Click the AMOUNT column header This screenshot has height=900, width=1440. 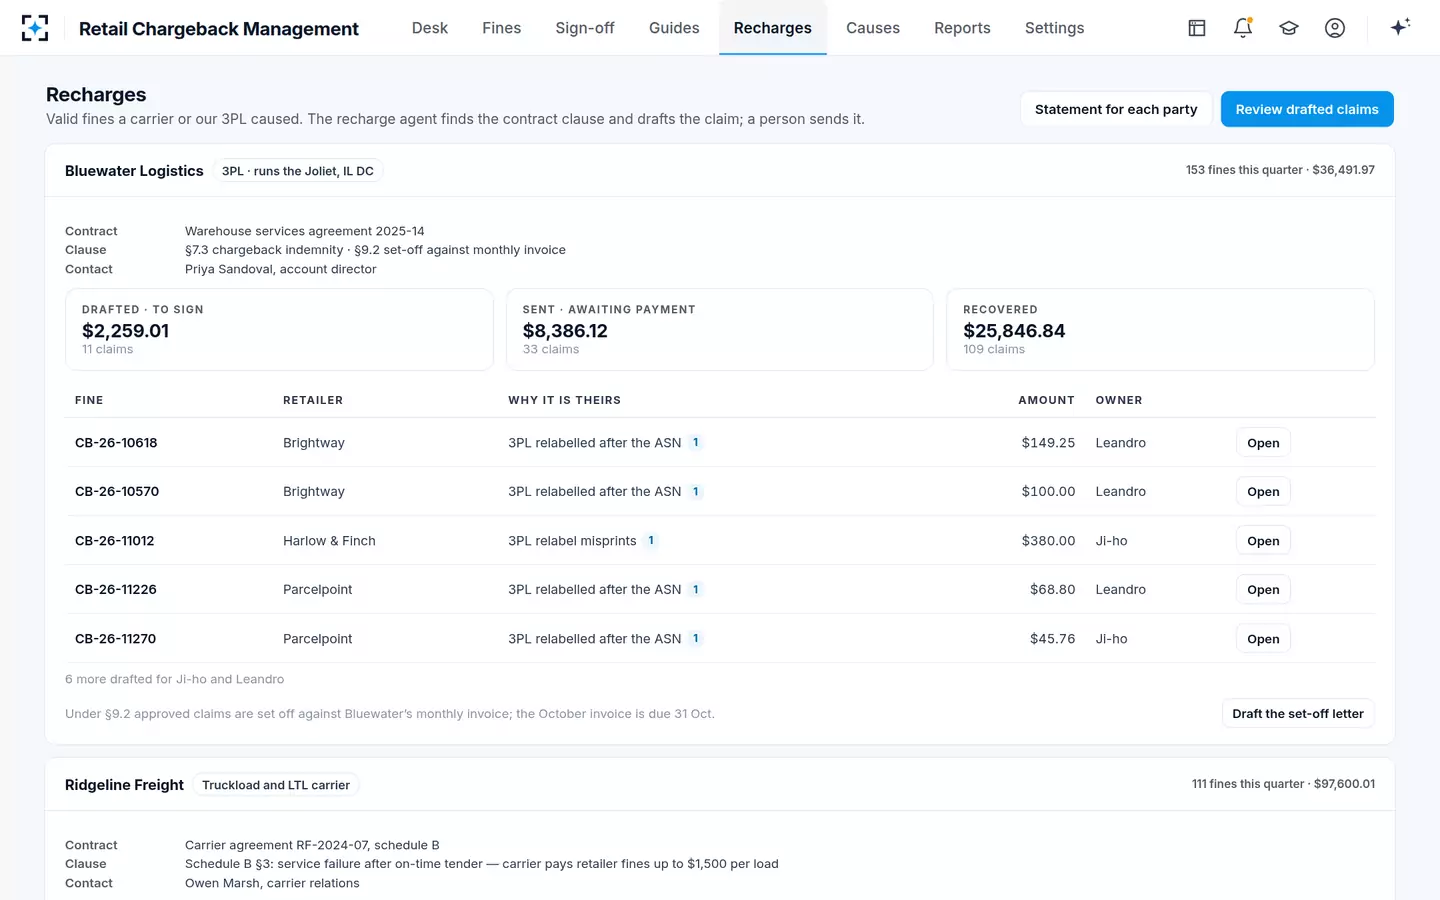click(x=1046, y=400)
